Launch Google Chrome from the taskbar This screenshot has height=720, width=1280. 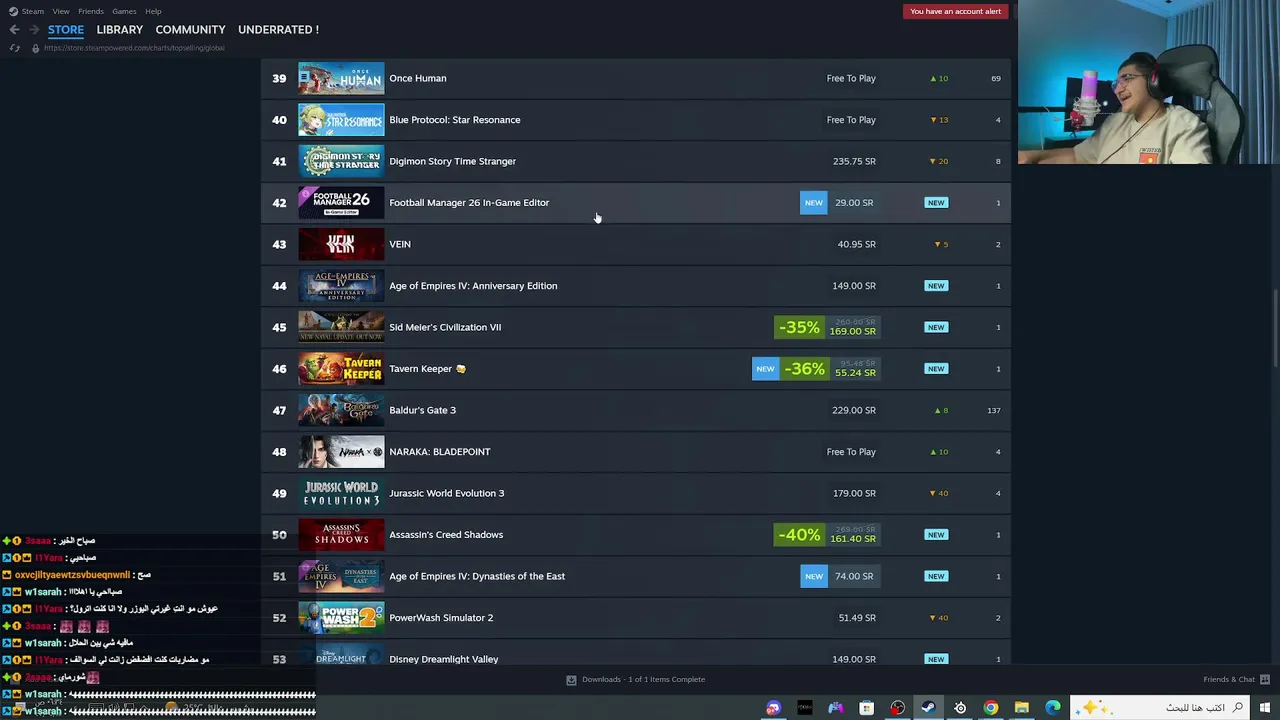pos(990,708)
